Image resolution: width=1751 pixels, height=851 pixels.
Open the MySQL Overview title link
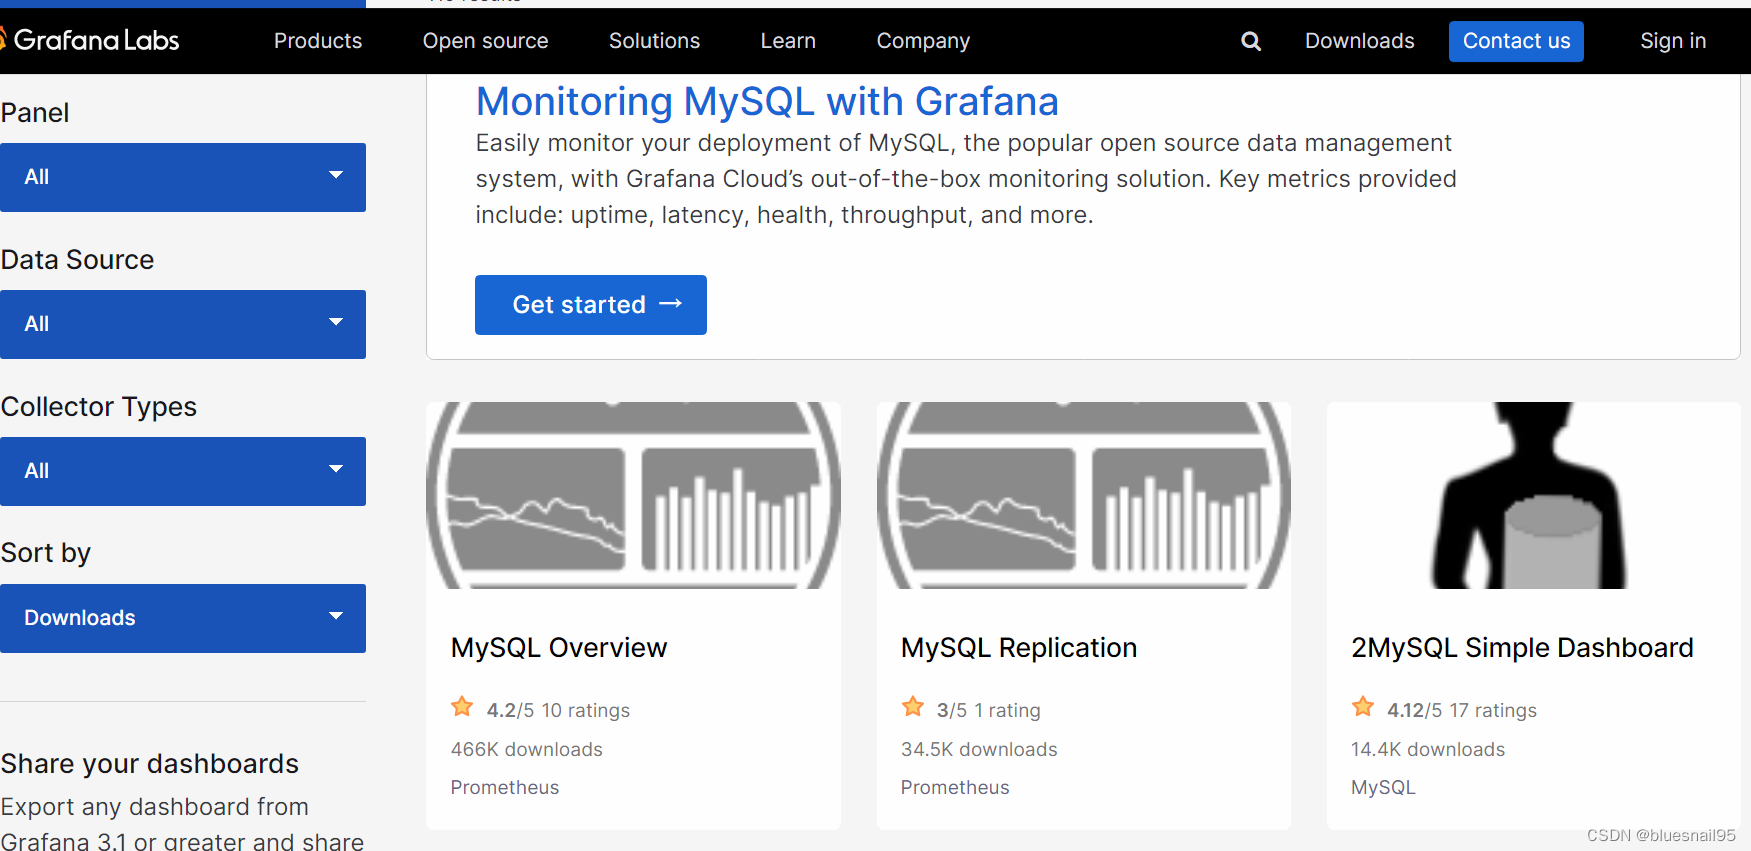point(559,648)
